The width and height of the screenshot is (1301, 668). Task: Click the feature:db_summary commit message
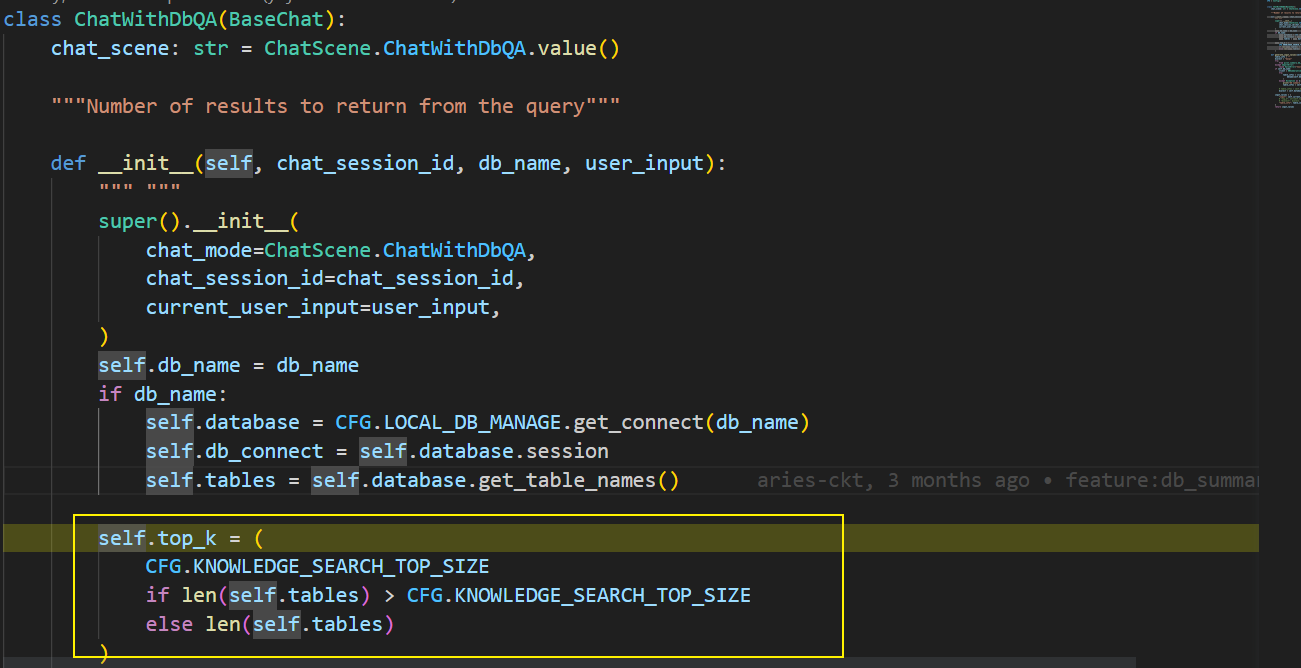(x=1150, y=479)
